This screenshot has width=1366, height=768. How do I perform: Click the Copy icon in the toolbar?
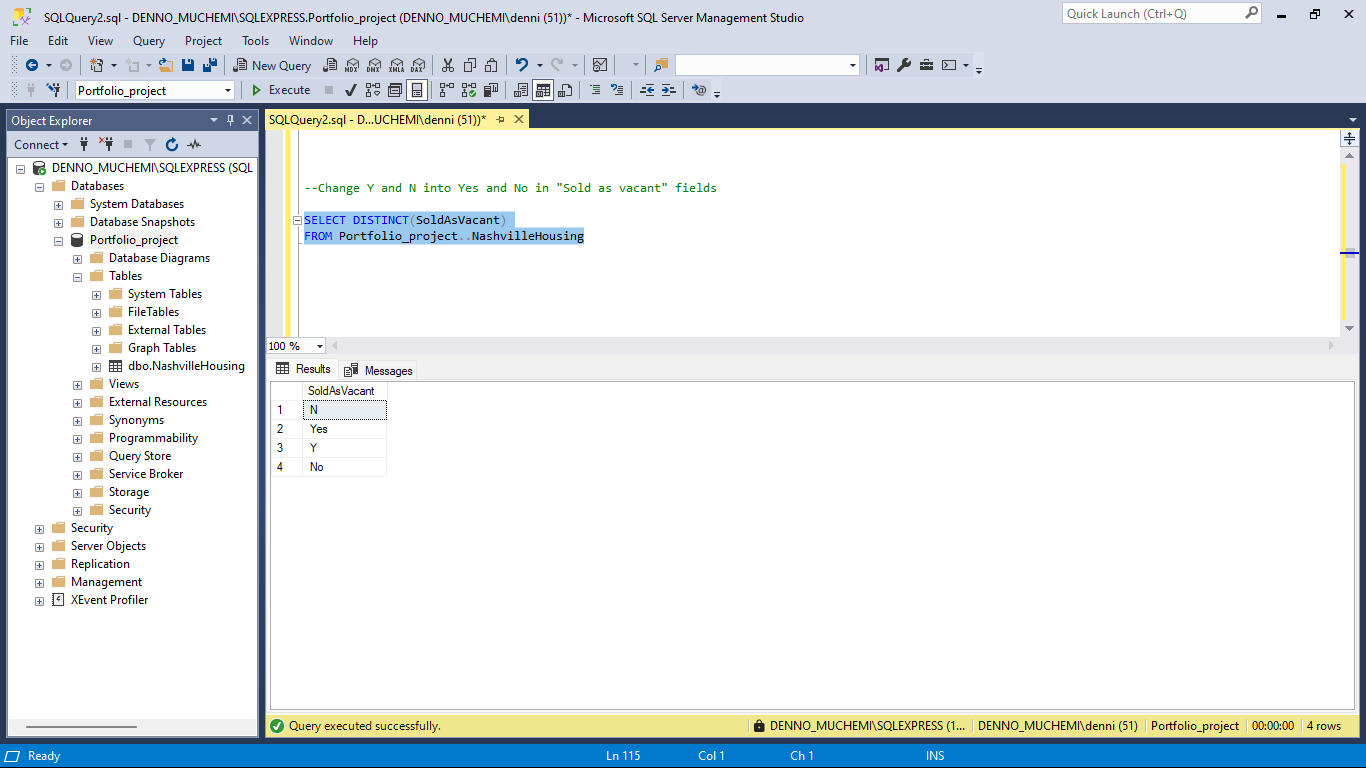(469, 65)
